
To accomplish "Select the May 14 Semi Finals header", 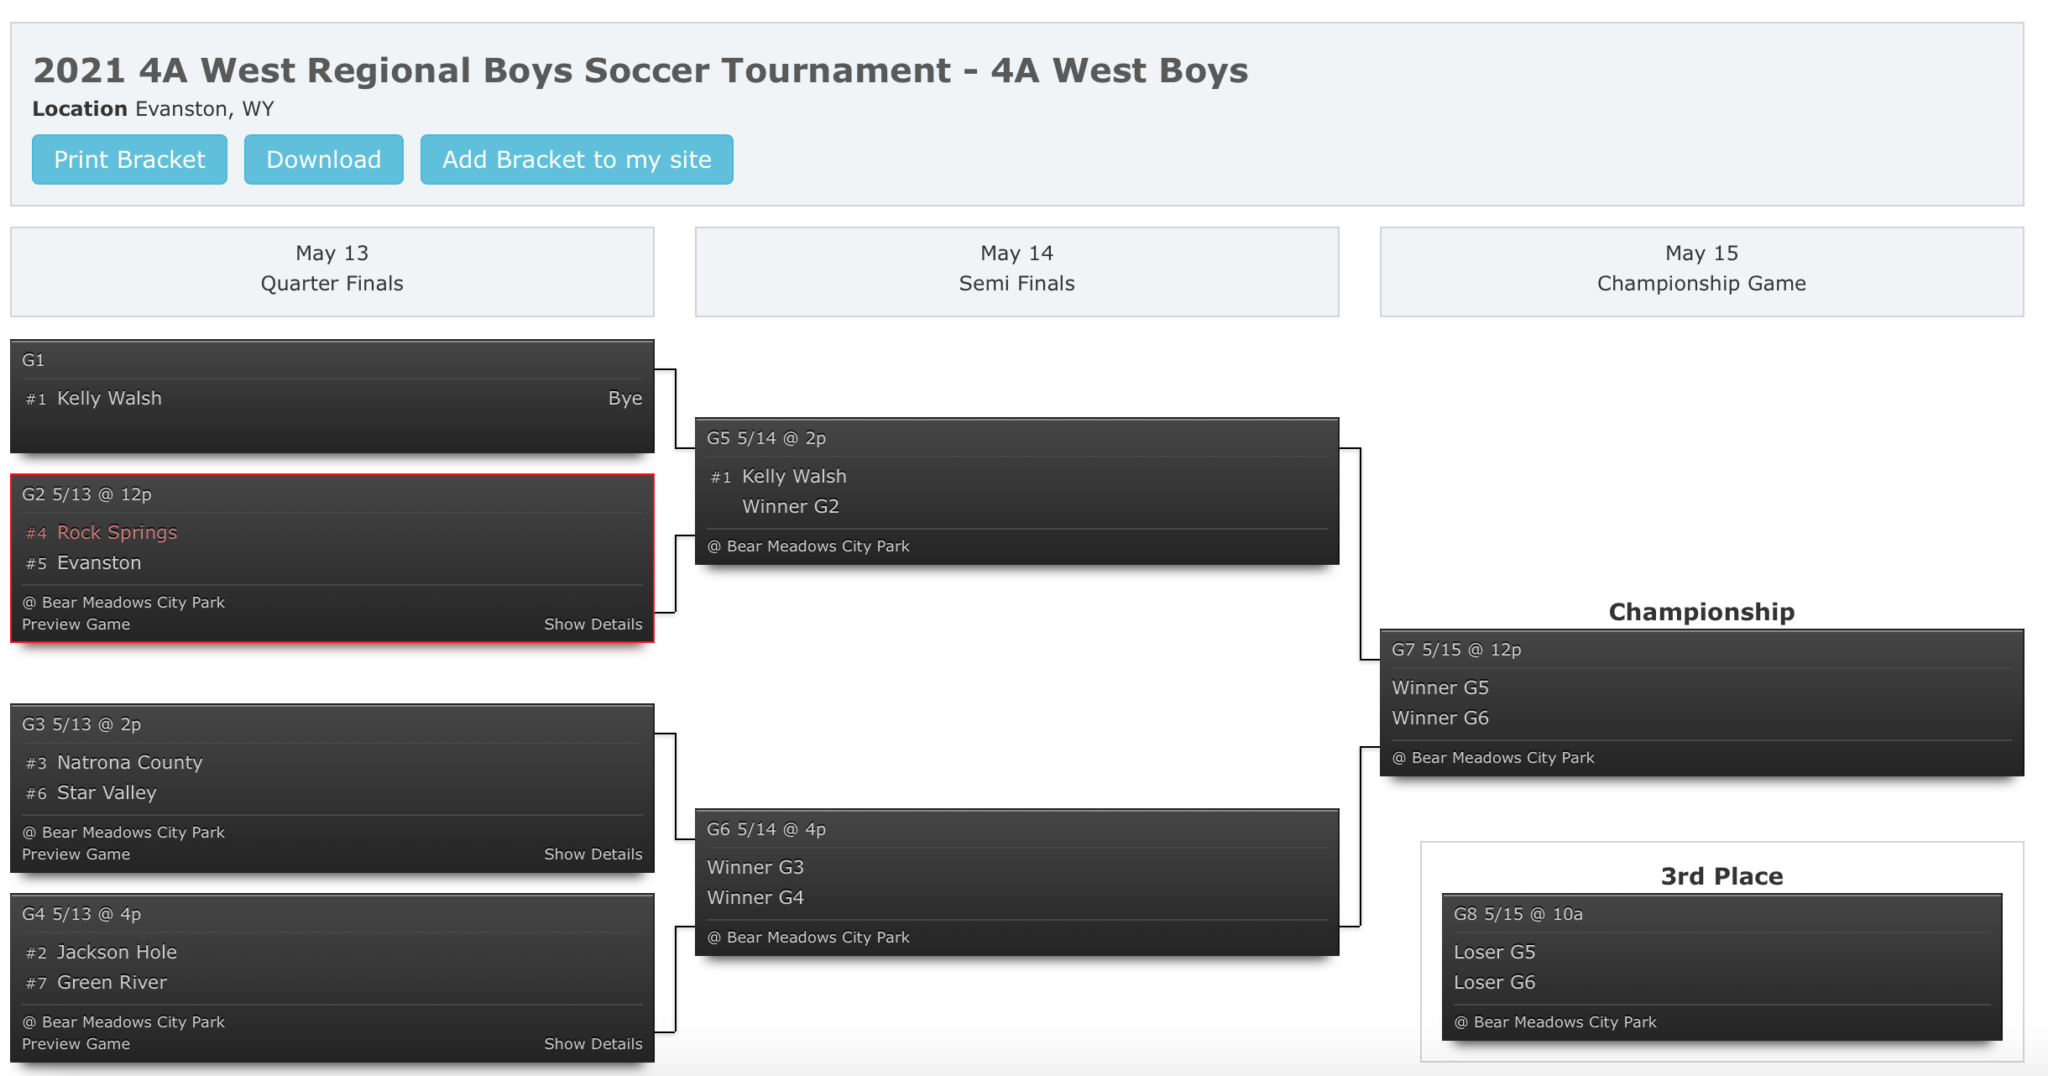I will click(1016, 269).
